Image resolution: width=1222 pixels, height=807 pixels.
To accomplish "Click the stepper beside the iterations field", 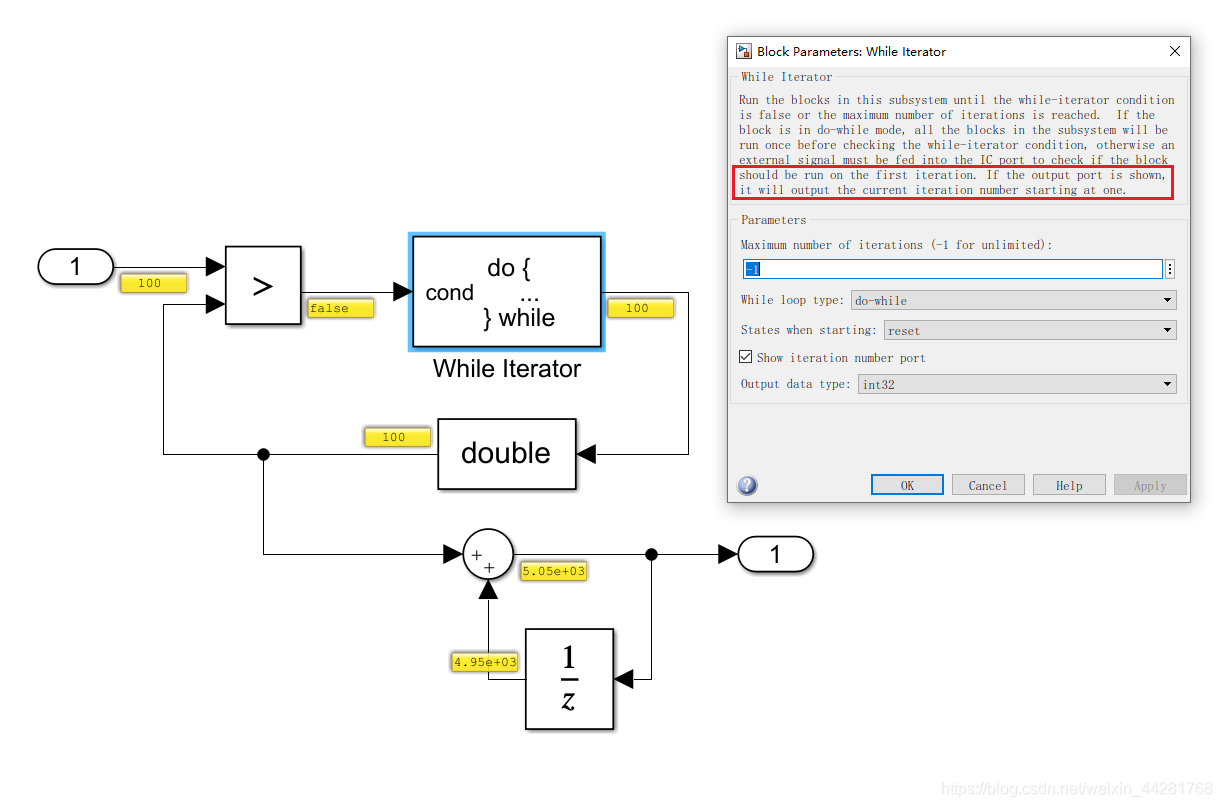I will 1169,268.
